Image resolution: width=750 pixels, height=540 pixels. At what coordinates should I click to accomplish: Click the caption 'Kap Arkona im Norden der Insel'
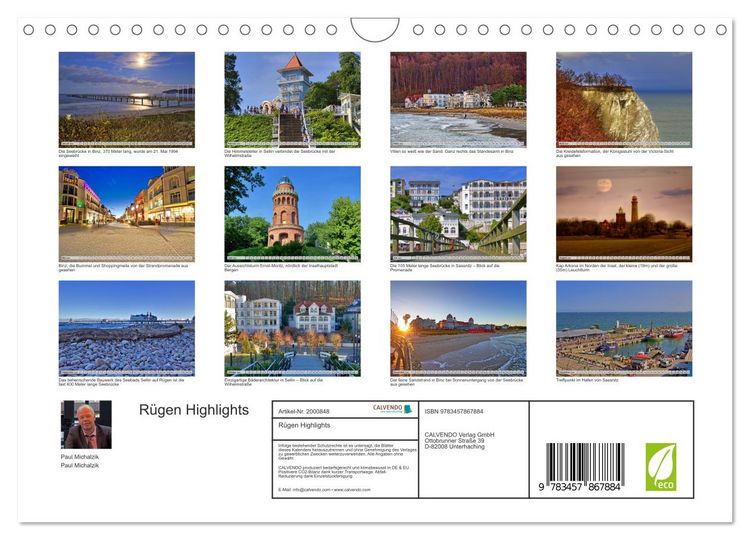(617, 267)
